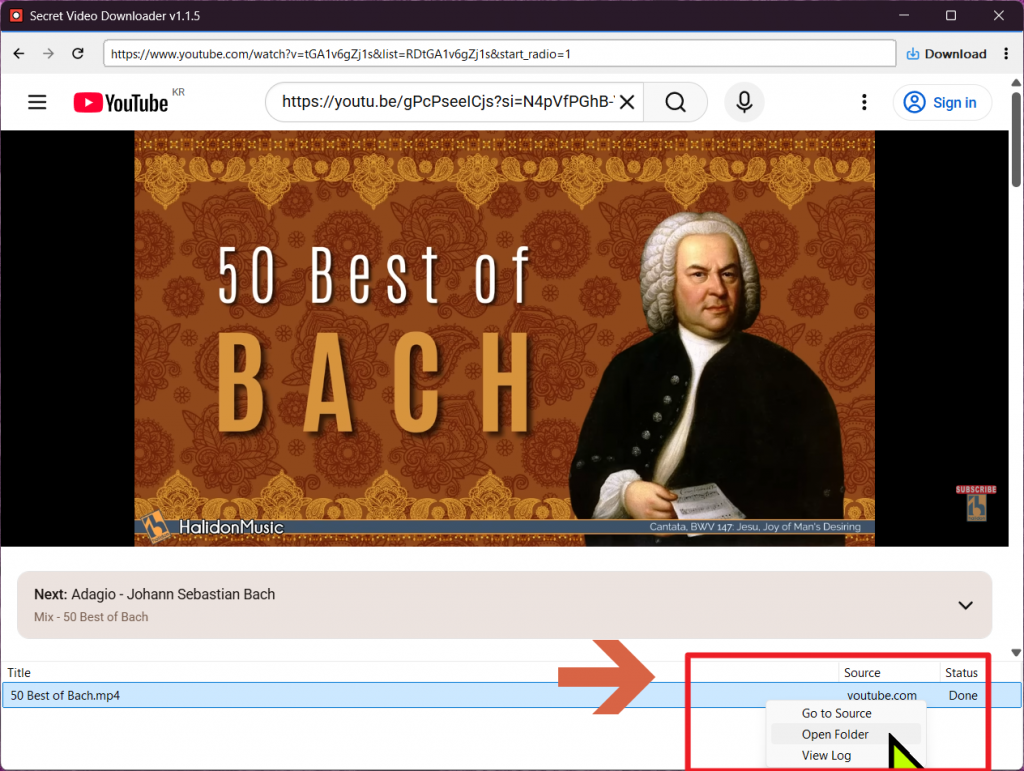Minimize the Secret Video Downloader window
1024x771 pixels.
point(904,16)
